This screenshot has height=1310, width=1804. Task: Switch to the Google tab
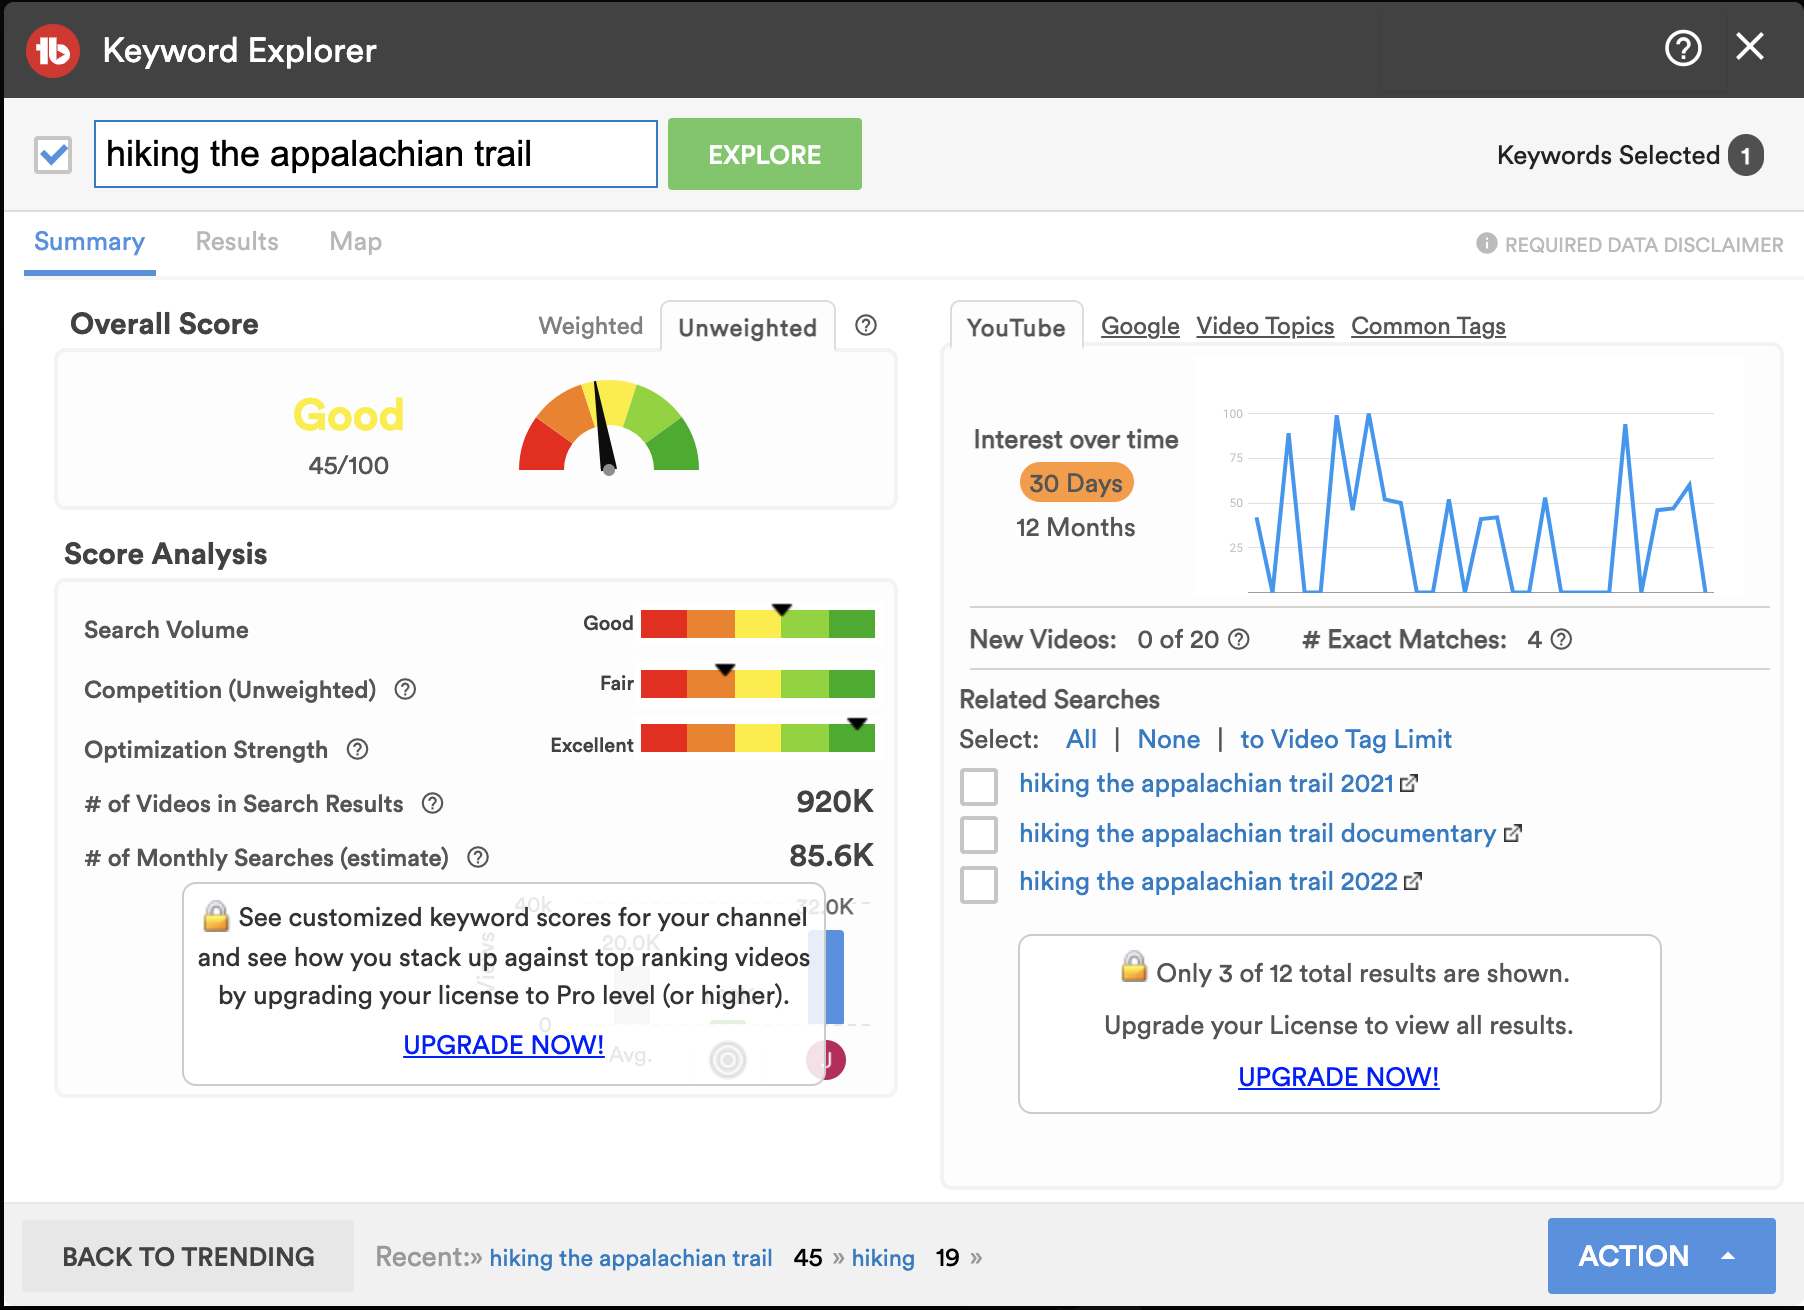click(1140, 326)
